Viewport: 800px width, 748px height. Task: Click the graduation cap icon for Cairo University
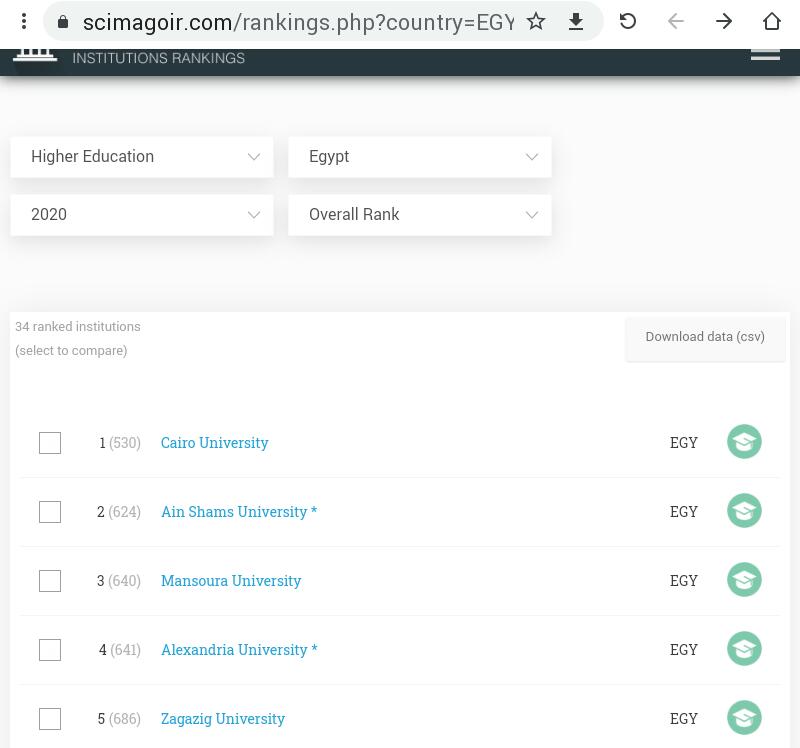click(x=744, y=442)
